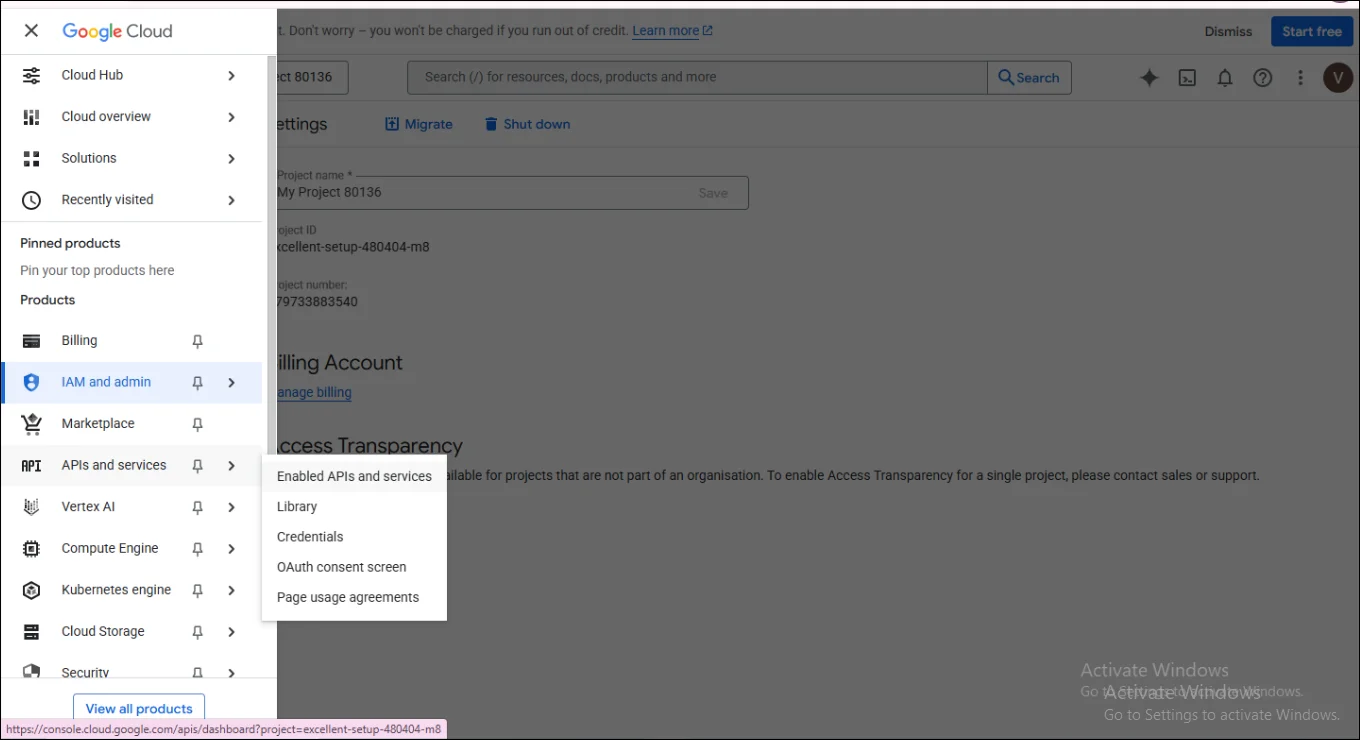The image size is (1360, 740).
Task: Click the Google Cloud logo
Action: 117,31
